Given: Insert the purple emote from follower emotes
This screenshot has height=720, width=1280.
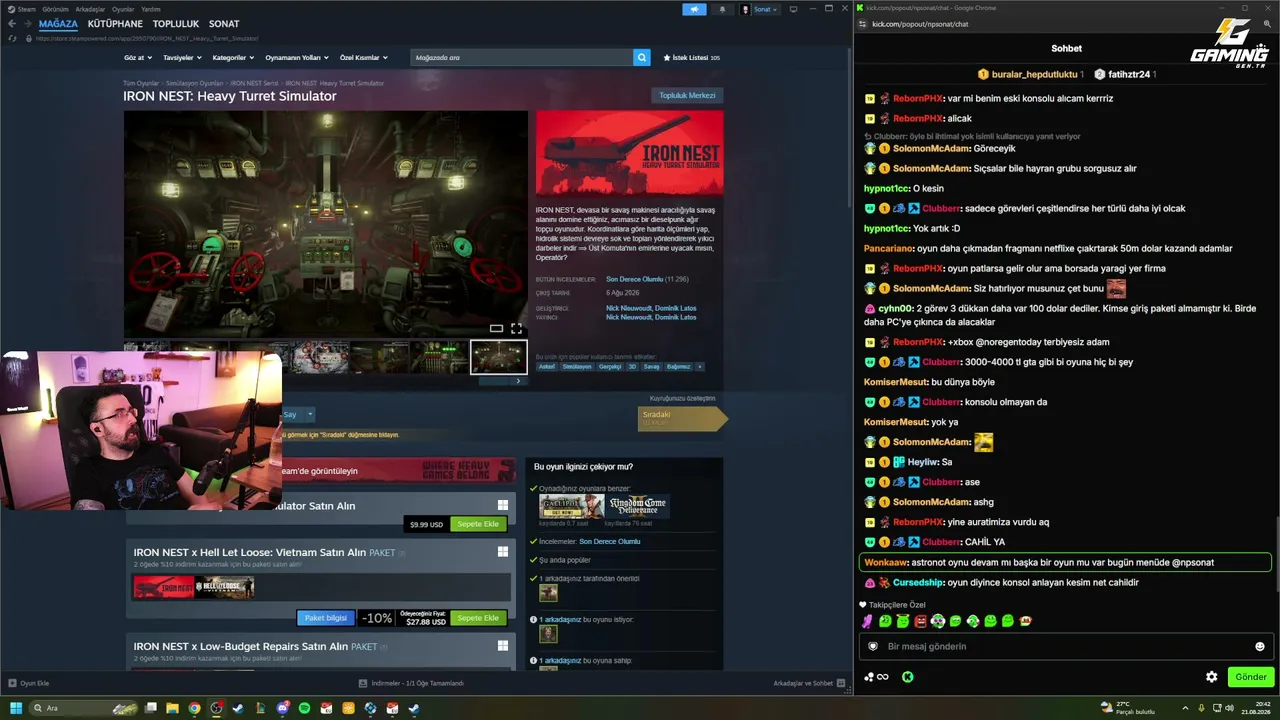Looking at the screenshot, I should click(868, 621).
